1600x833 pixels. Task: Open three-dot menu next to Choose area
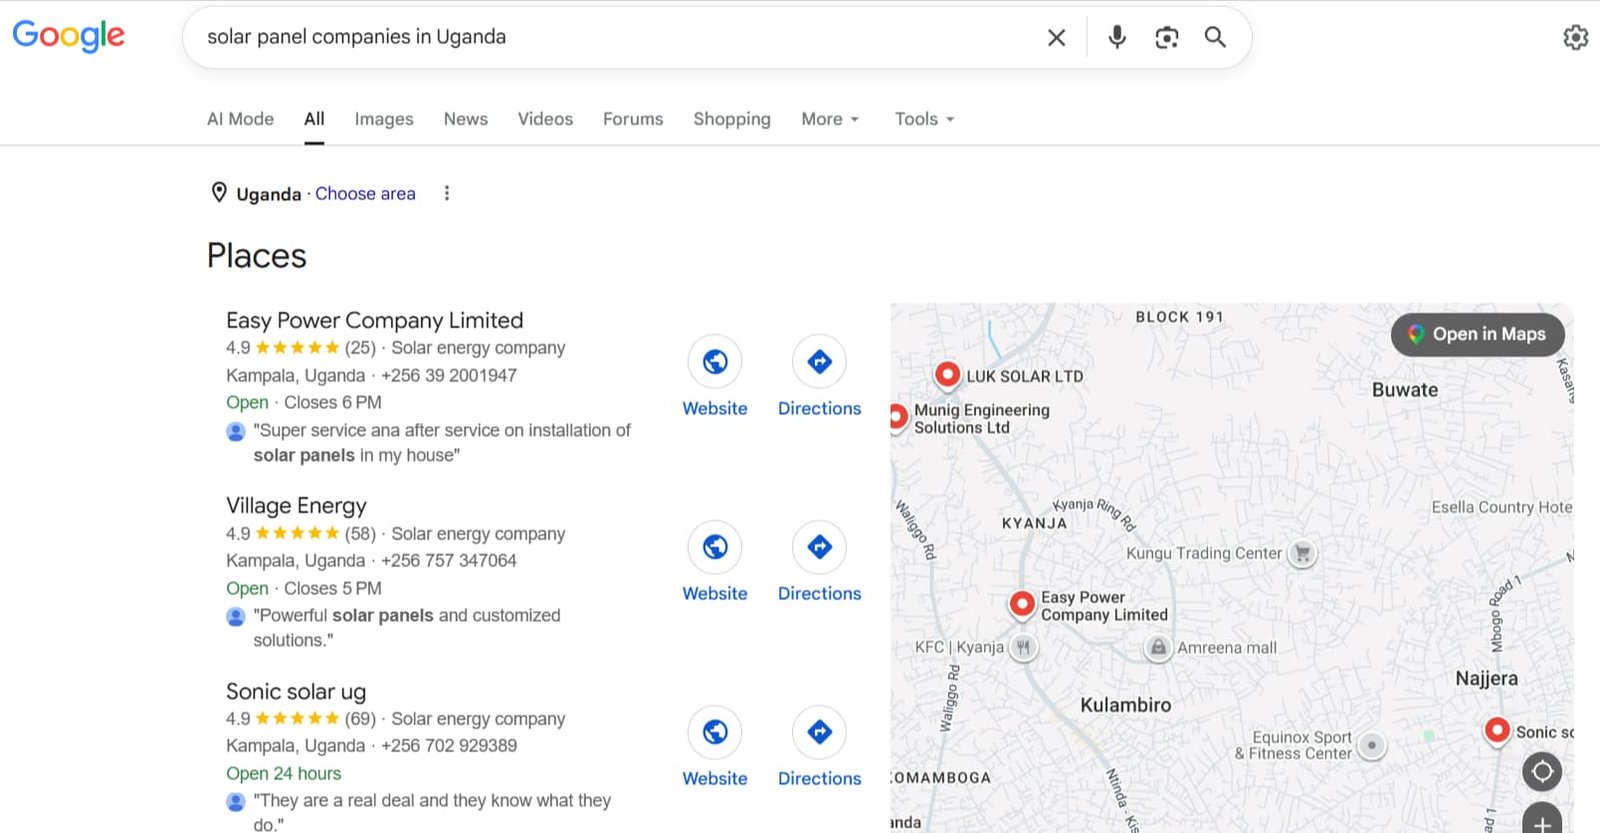click(447, 193)
